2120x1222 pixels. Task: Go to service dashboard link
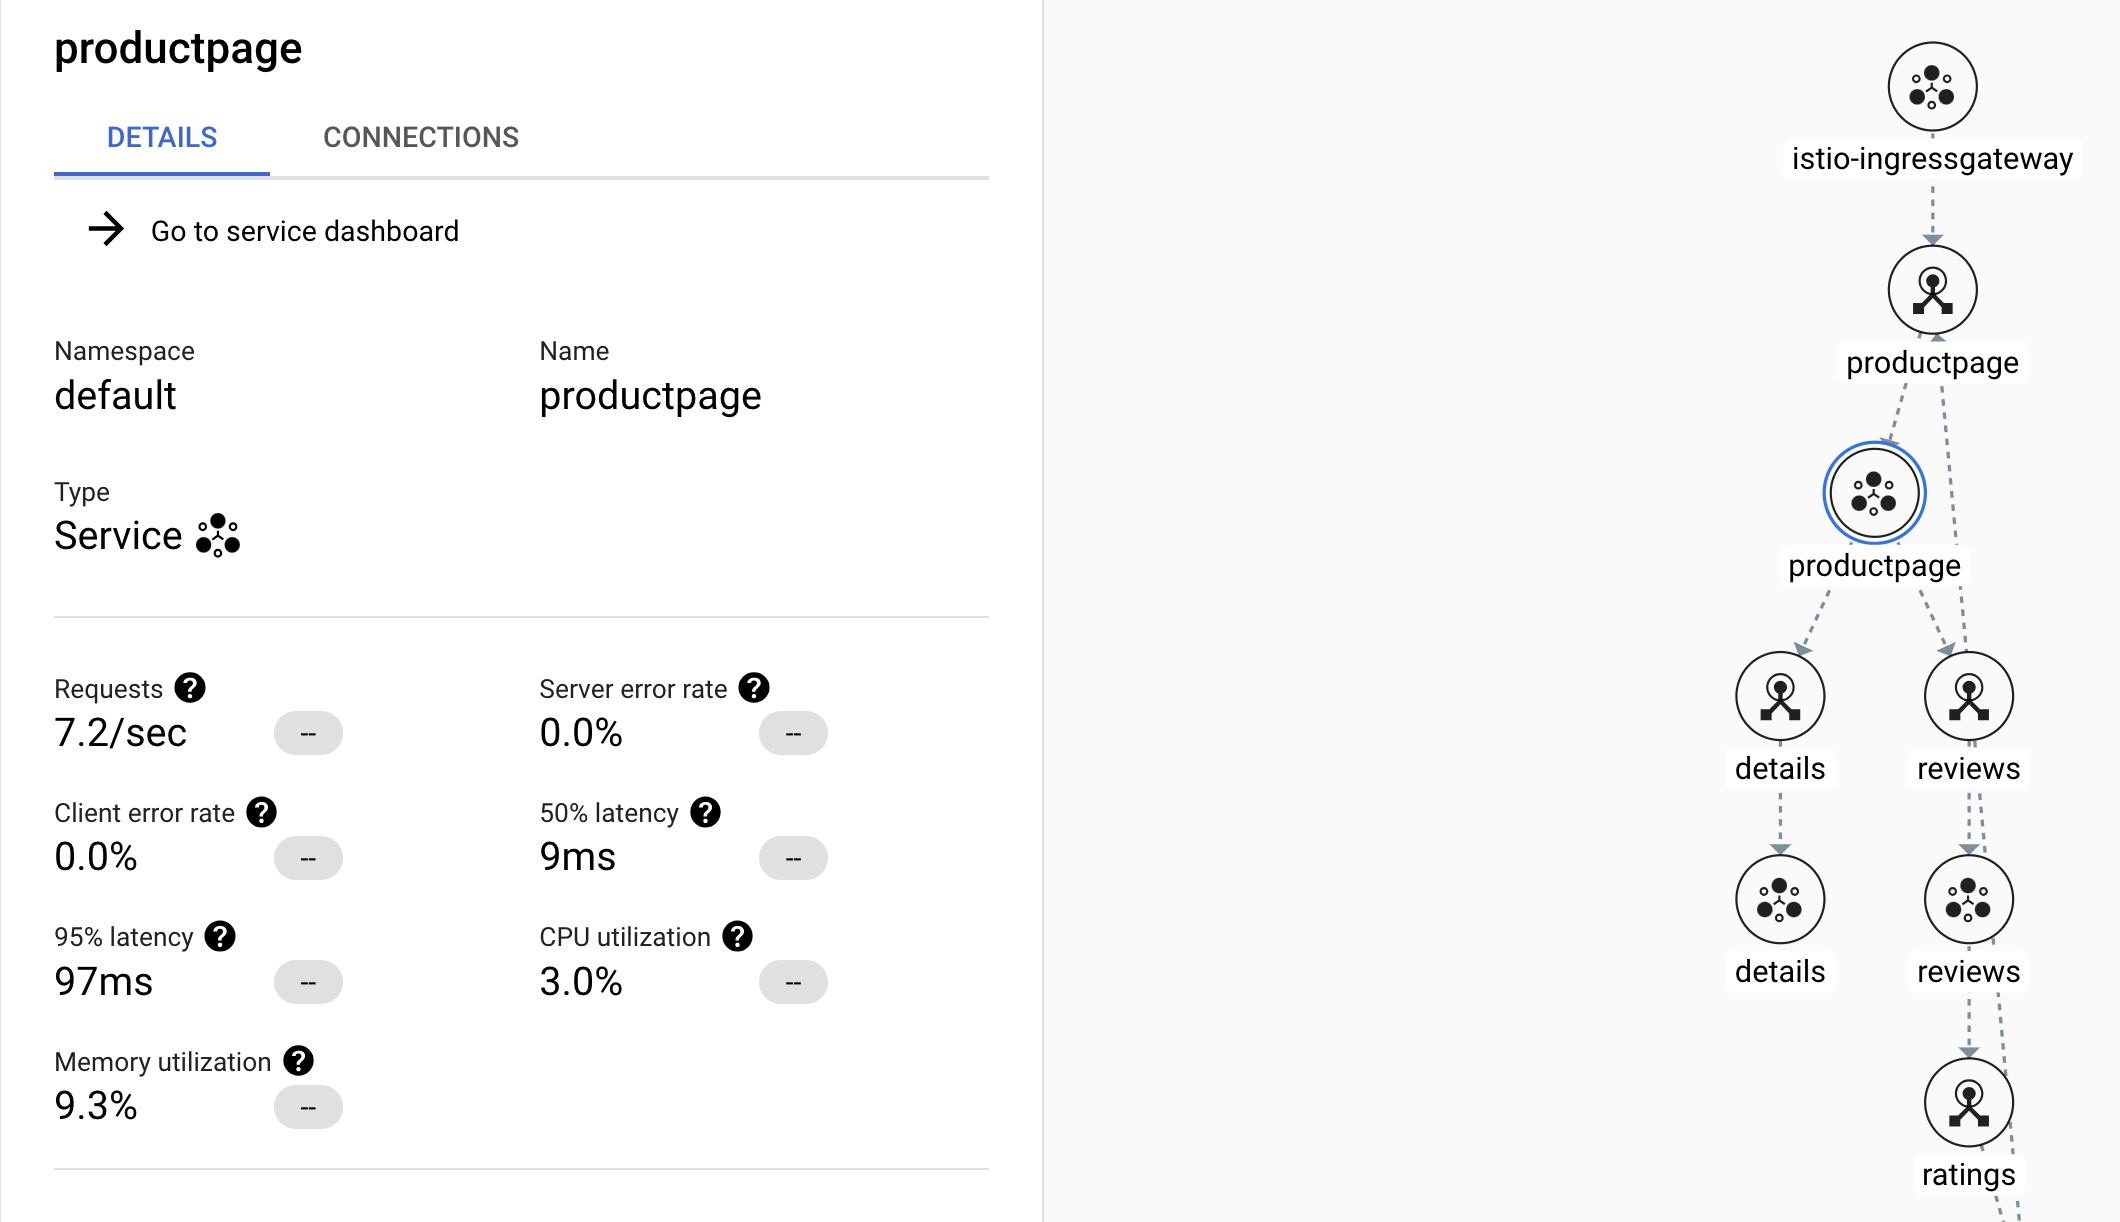pos(305,231)
